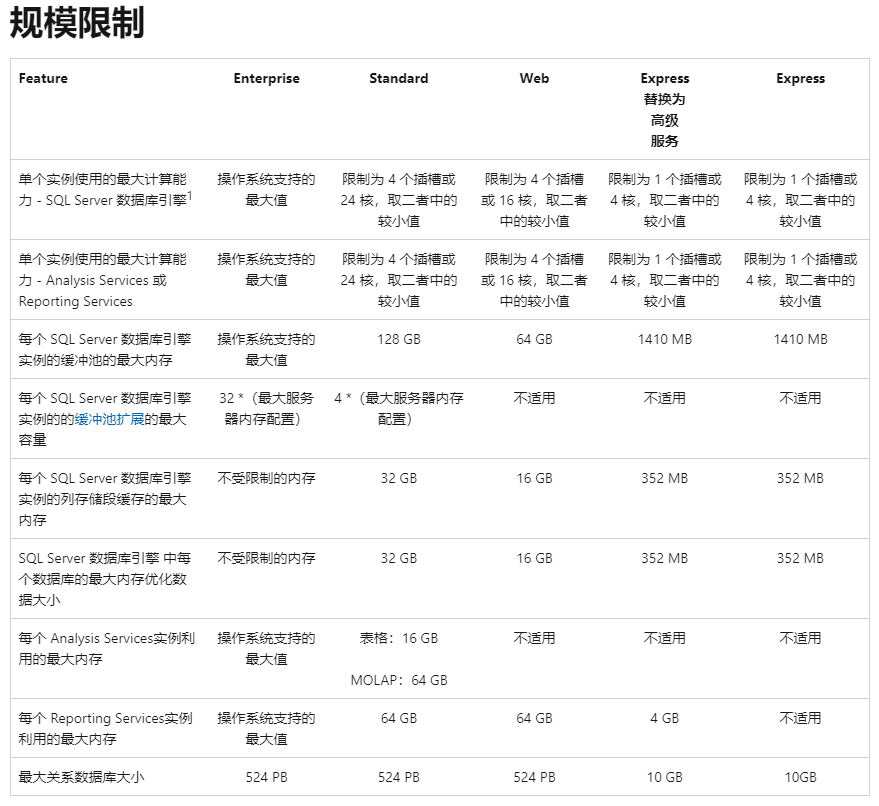Image resolution: width=879 pixels, height=806 pixels.
Task: Click "不受限制的内存" in the 列存储段缓存 row
Action: tap(266, 479)
